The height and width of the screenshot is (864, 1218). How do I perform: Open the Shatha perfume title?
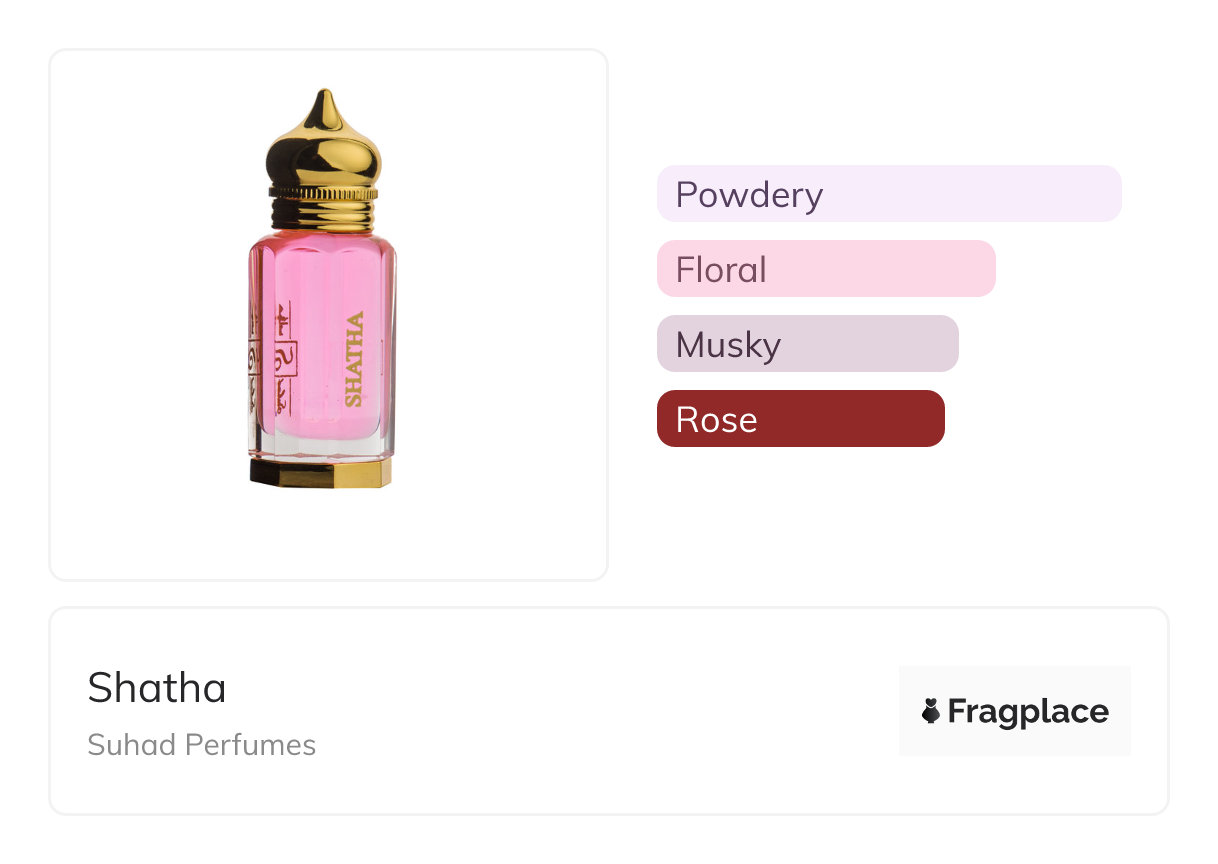(157, 688)
